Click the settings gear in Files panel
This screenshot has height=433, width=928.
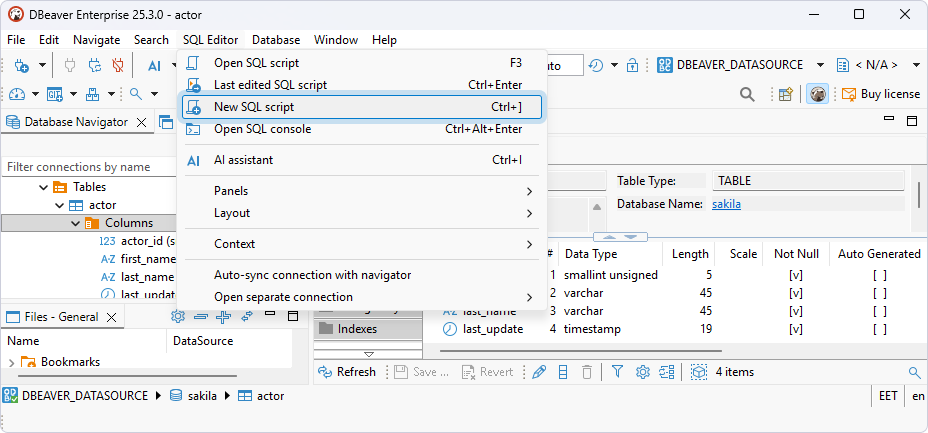(x=178, y=316)
